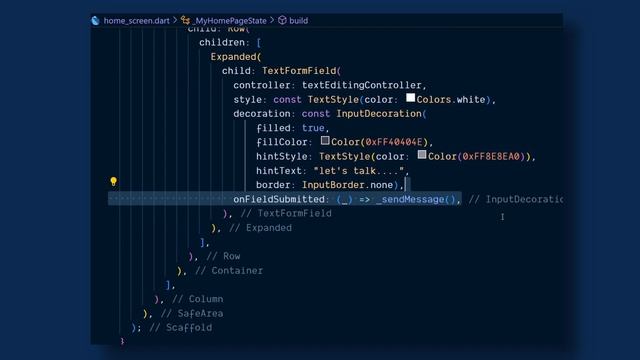Image resolution: width=640 pixels, height=360 pixels.
Task: Click the Colors.white text
Action: point(451,100)
